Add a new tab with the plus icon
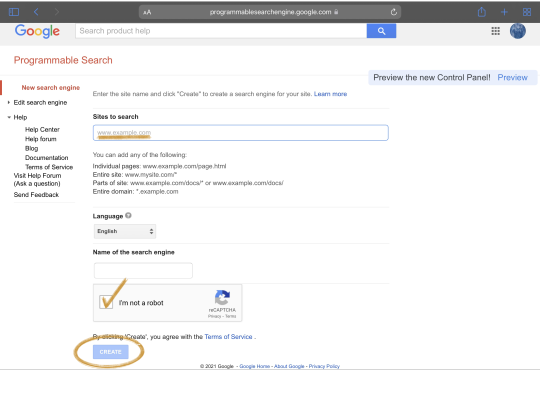Viewport: 540px width, 405px height. tap(504, 12)
